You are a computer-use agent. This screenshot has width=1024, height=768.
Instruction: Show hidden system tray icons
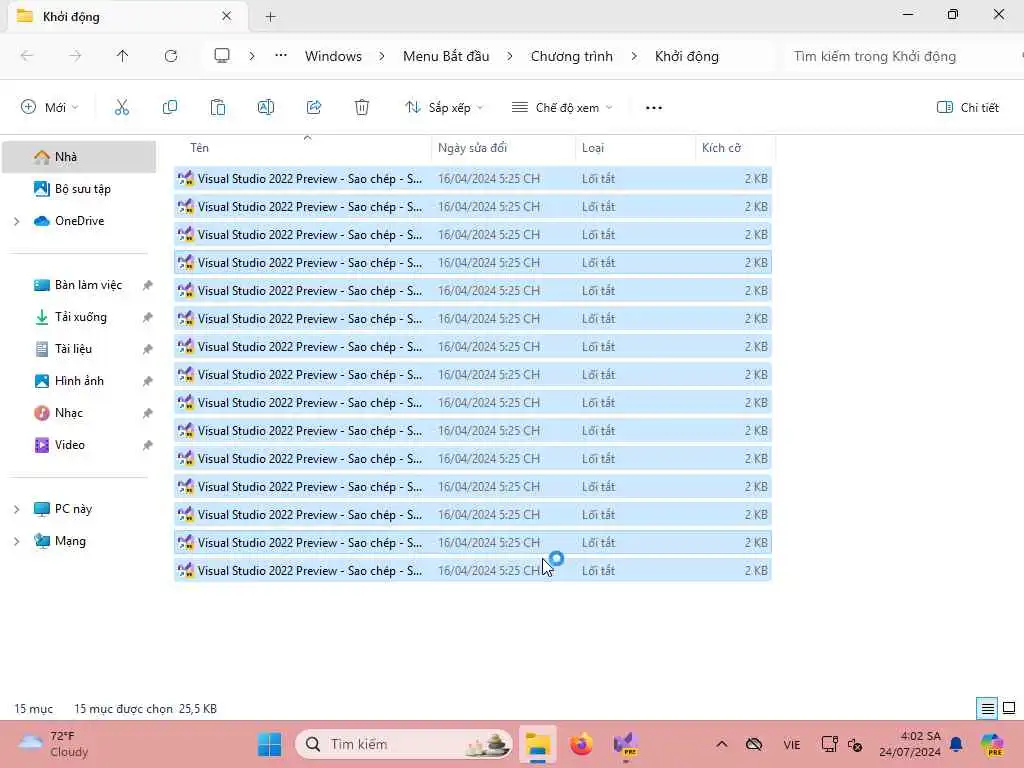[722, 744]
